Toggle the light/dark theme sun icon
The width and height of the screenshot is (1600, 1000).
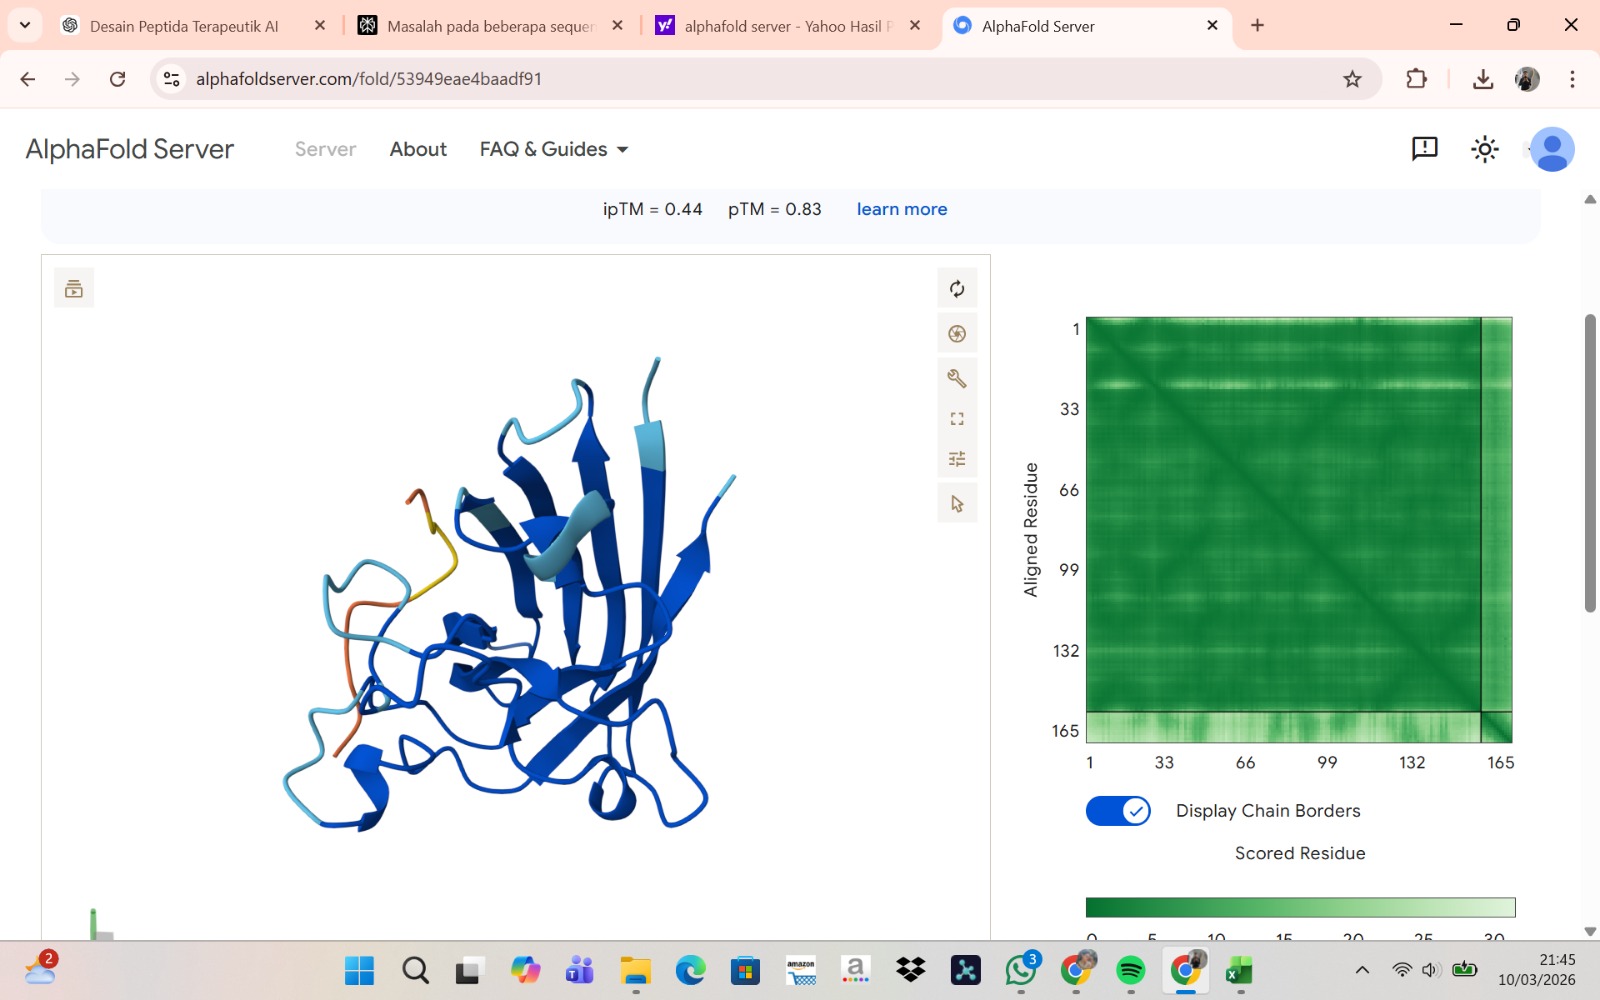[x=1484, y=149]
